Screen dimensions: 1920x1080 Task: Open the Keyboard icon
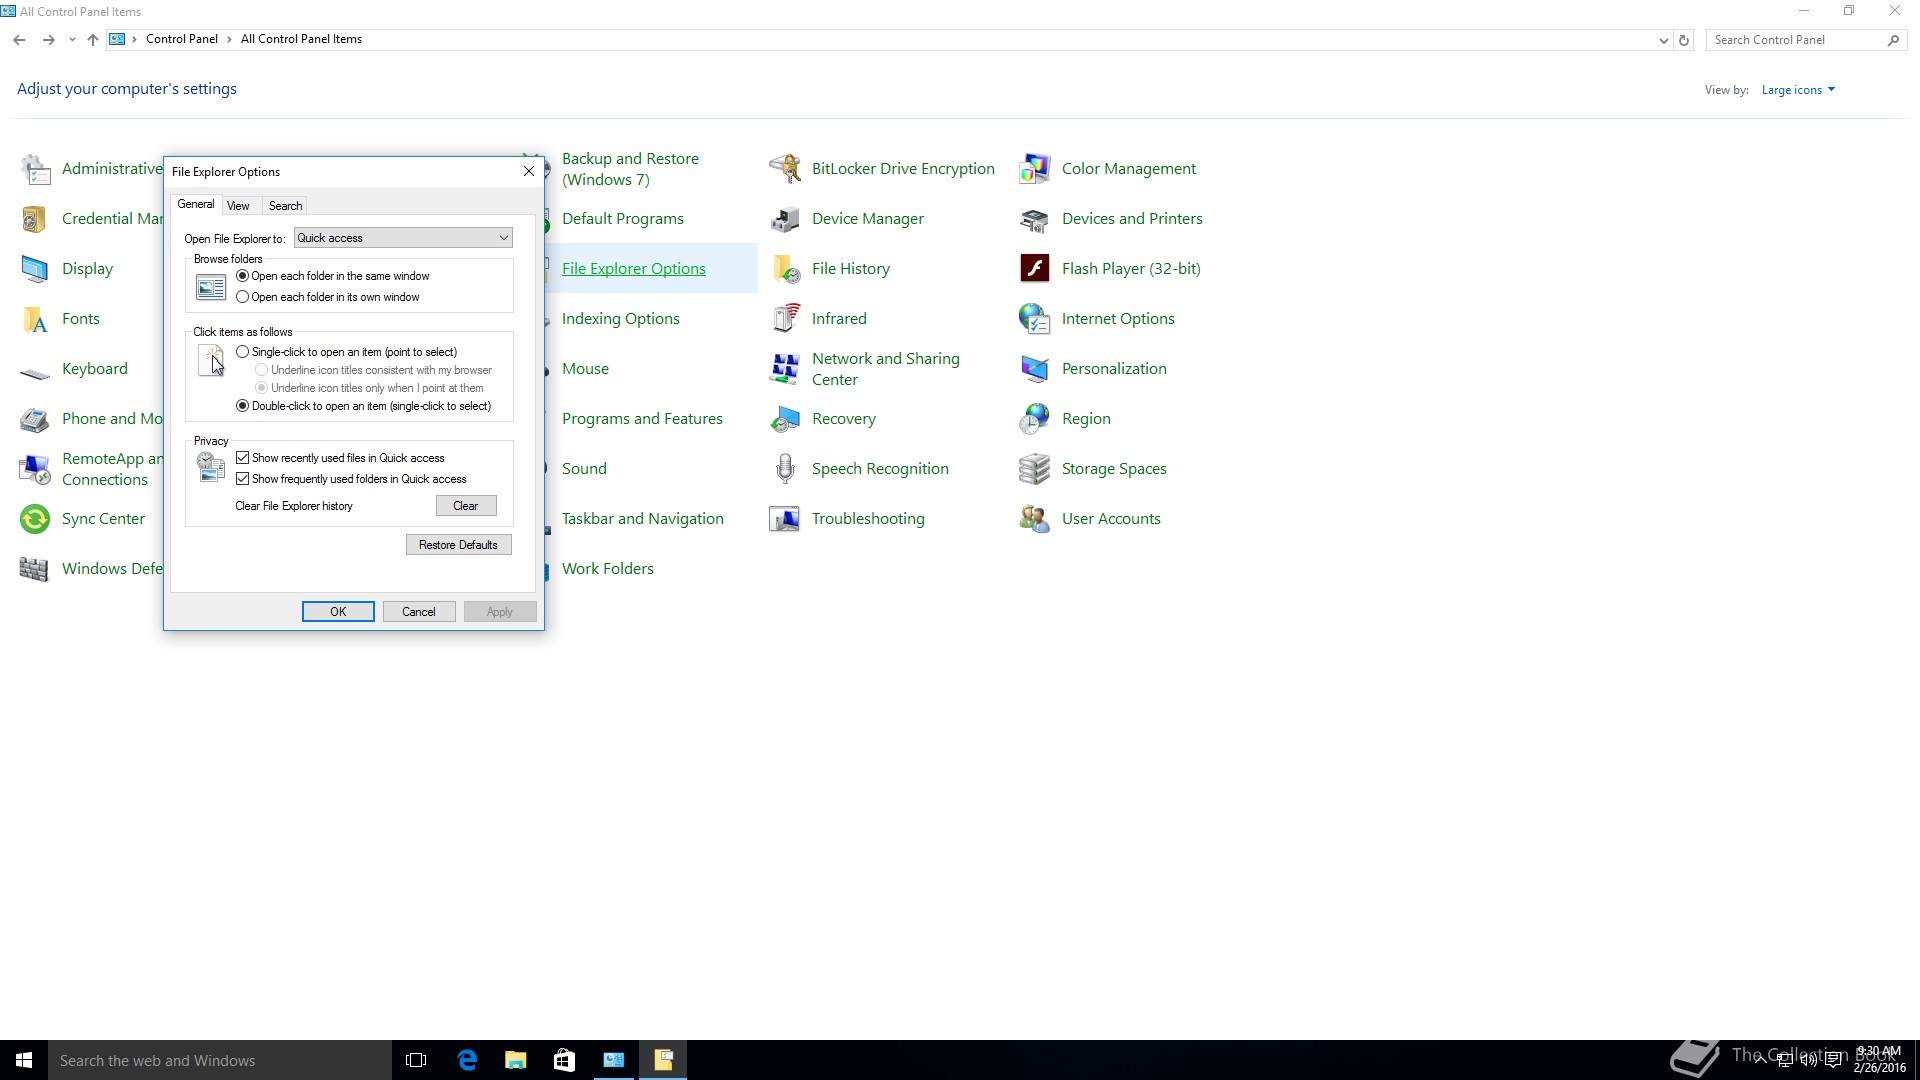coord(35,372)
